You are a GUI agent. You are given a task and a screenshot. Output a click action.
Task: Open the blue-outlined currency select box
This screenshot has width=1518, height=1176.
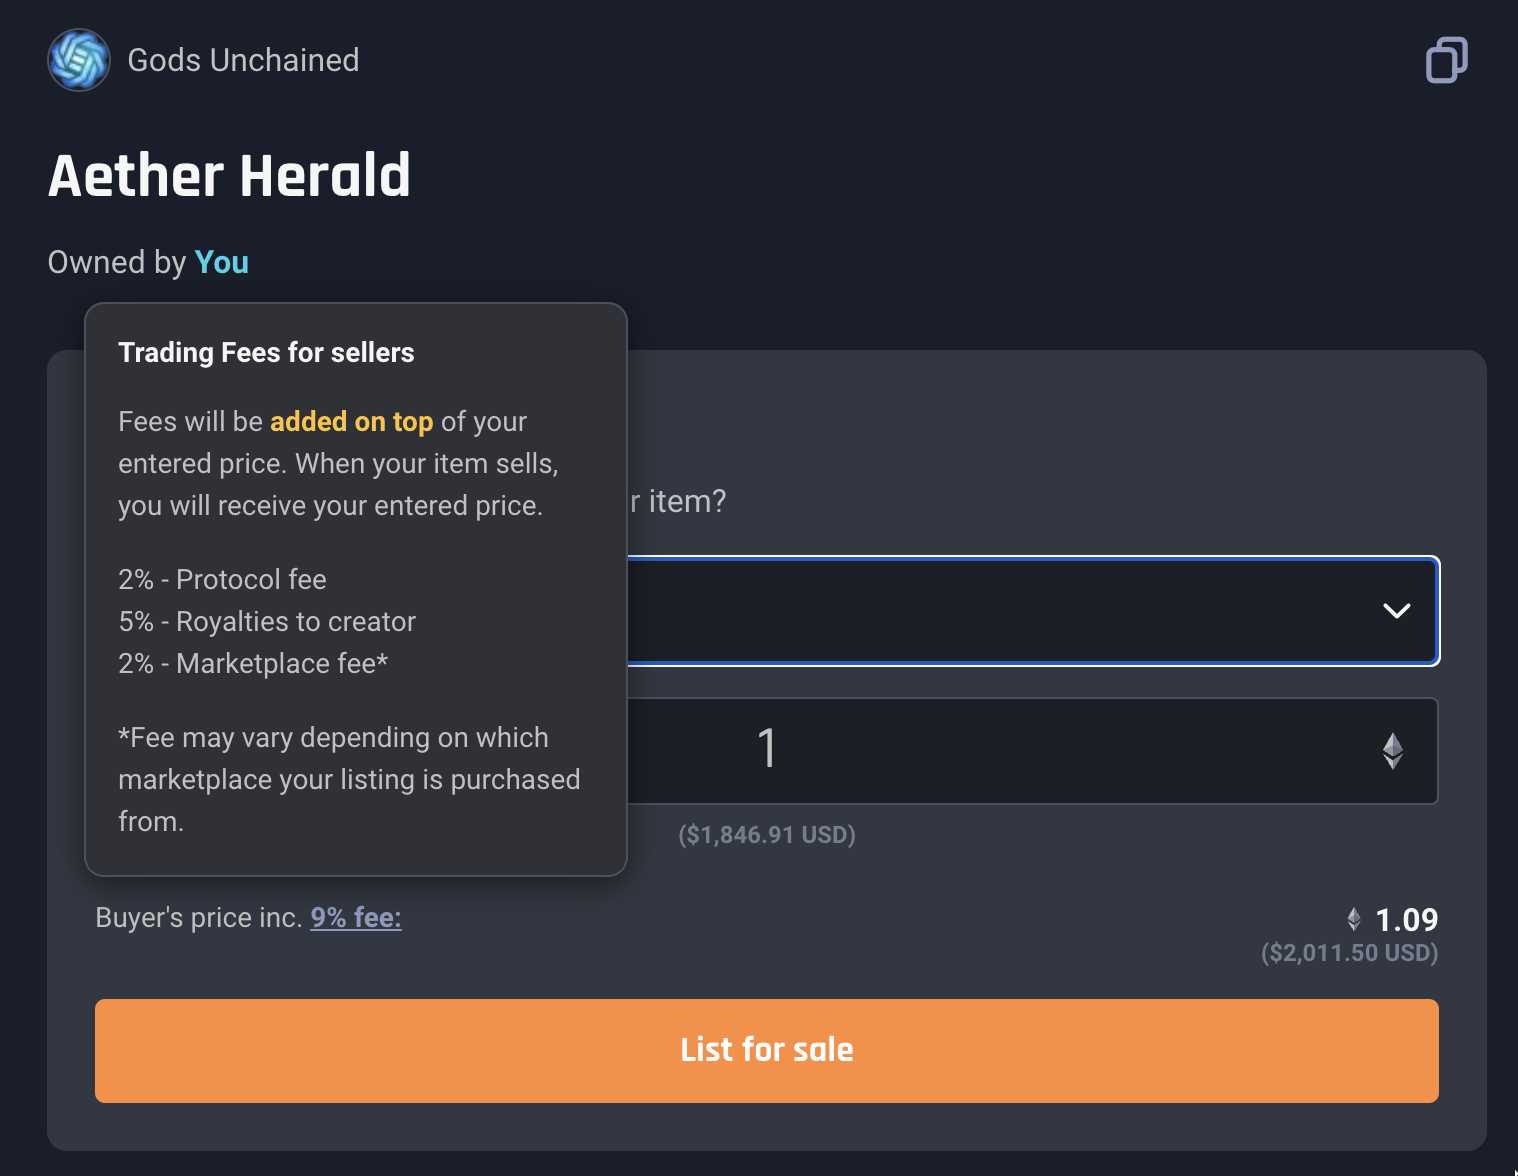[1000, 611]
